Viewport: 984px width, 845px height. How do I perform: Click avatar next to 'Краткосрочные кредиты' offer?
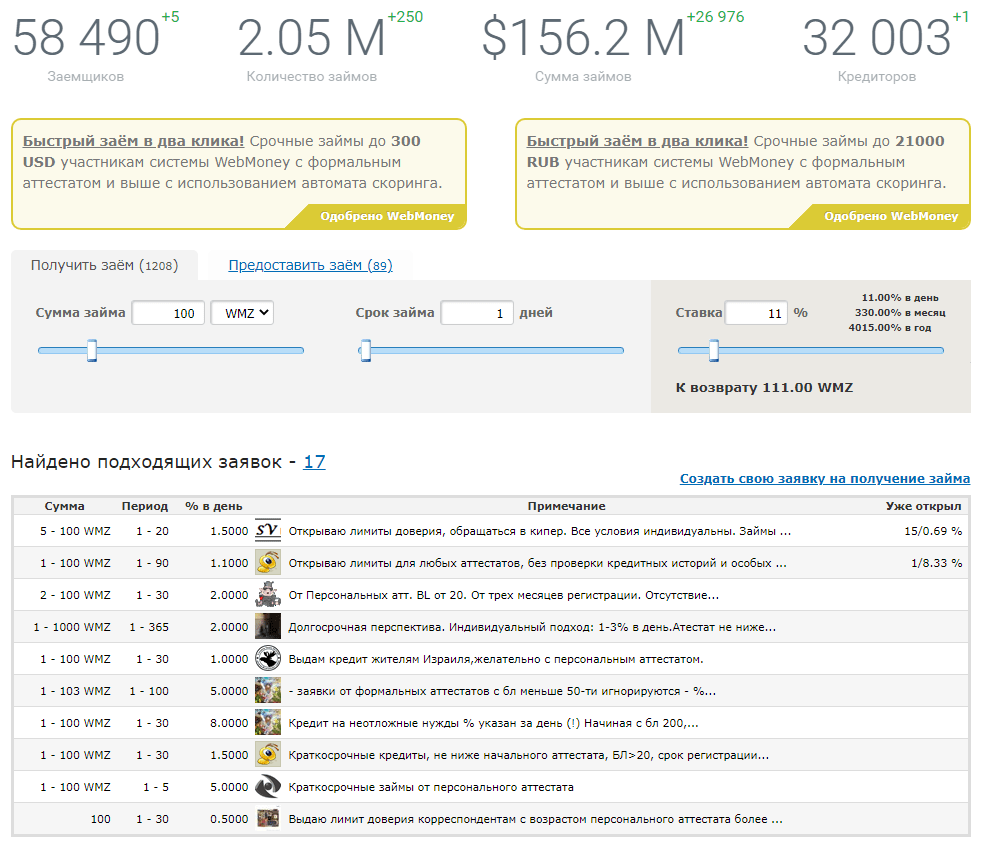point(267,755)
